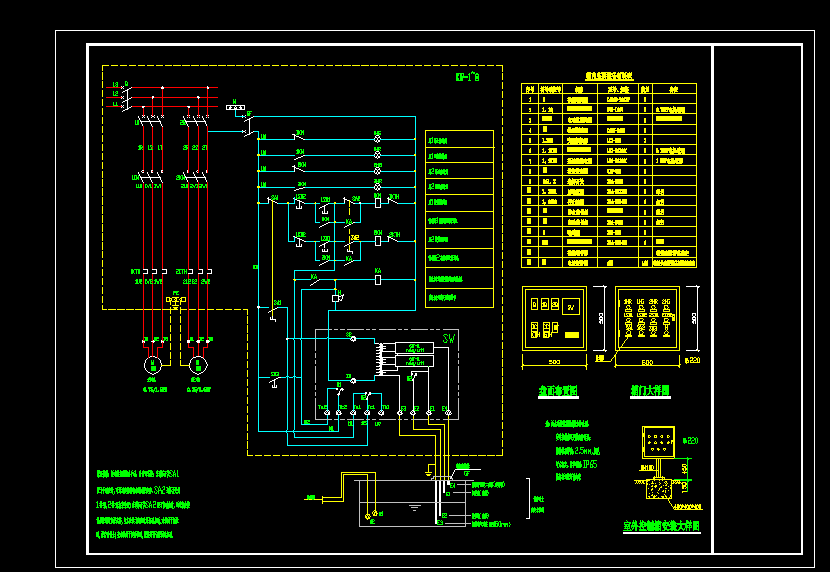Click the 2KTH thermal relay label
Viewport: 830px width, 572px height.
[181, 271]
